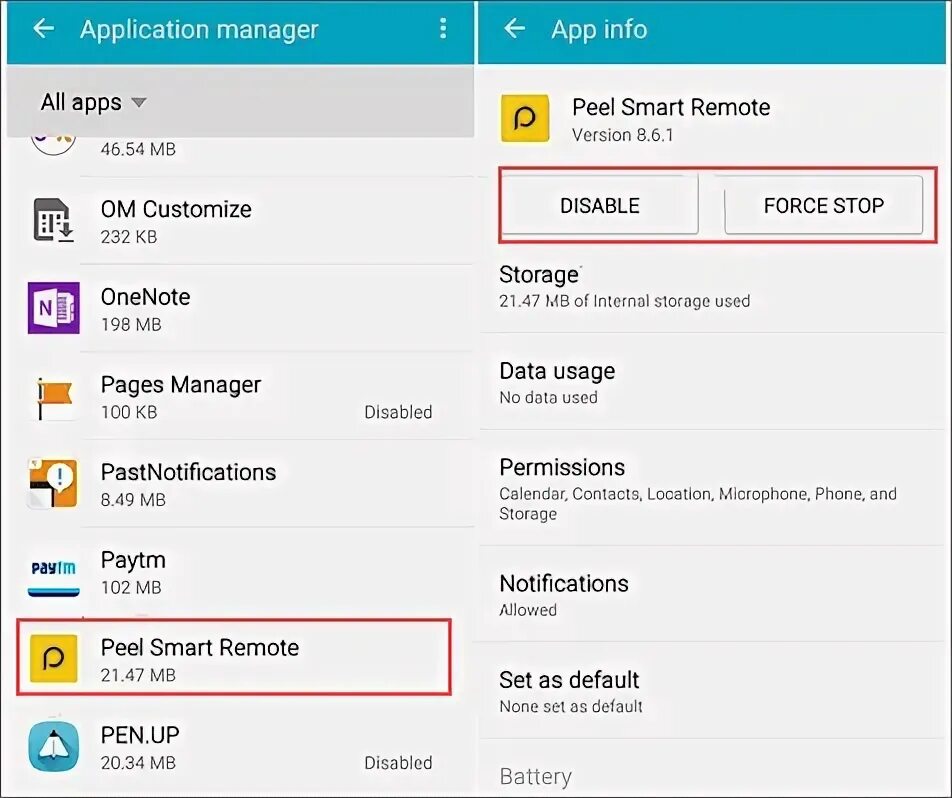Image resolution: width=952 pixels, height=798 pixels.
Task: Open the All apps filter dropdown
Action: (94, 102)
